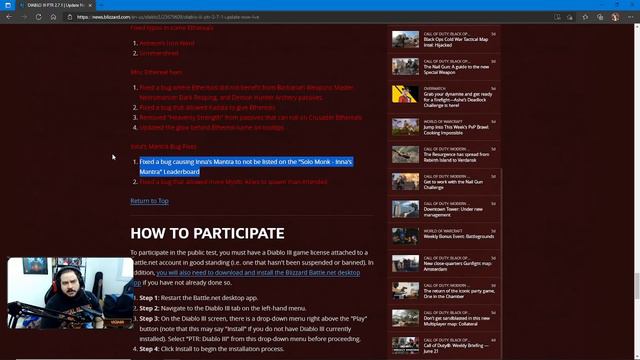Go to the browser Home icon

tap(53, 17)
